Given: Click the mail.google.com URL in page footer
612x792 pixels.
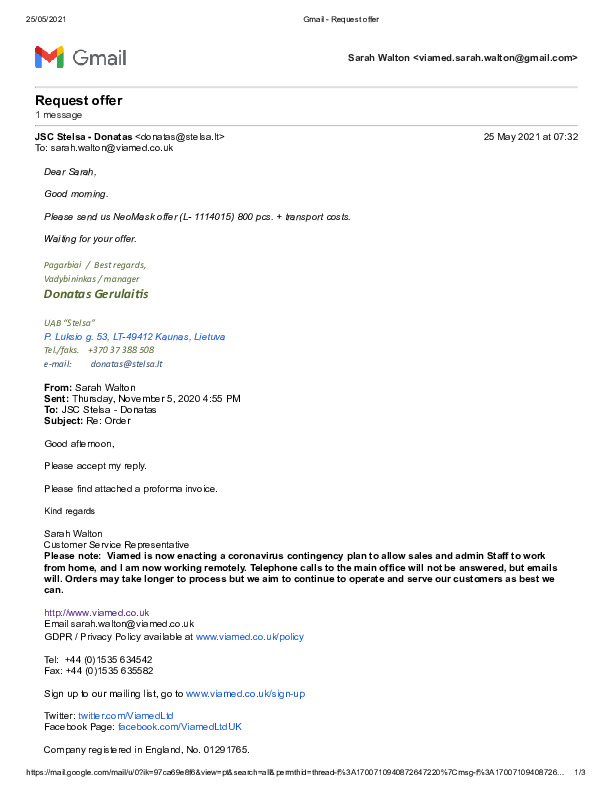Looking at the screenshot, I should (290, 773).
